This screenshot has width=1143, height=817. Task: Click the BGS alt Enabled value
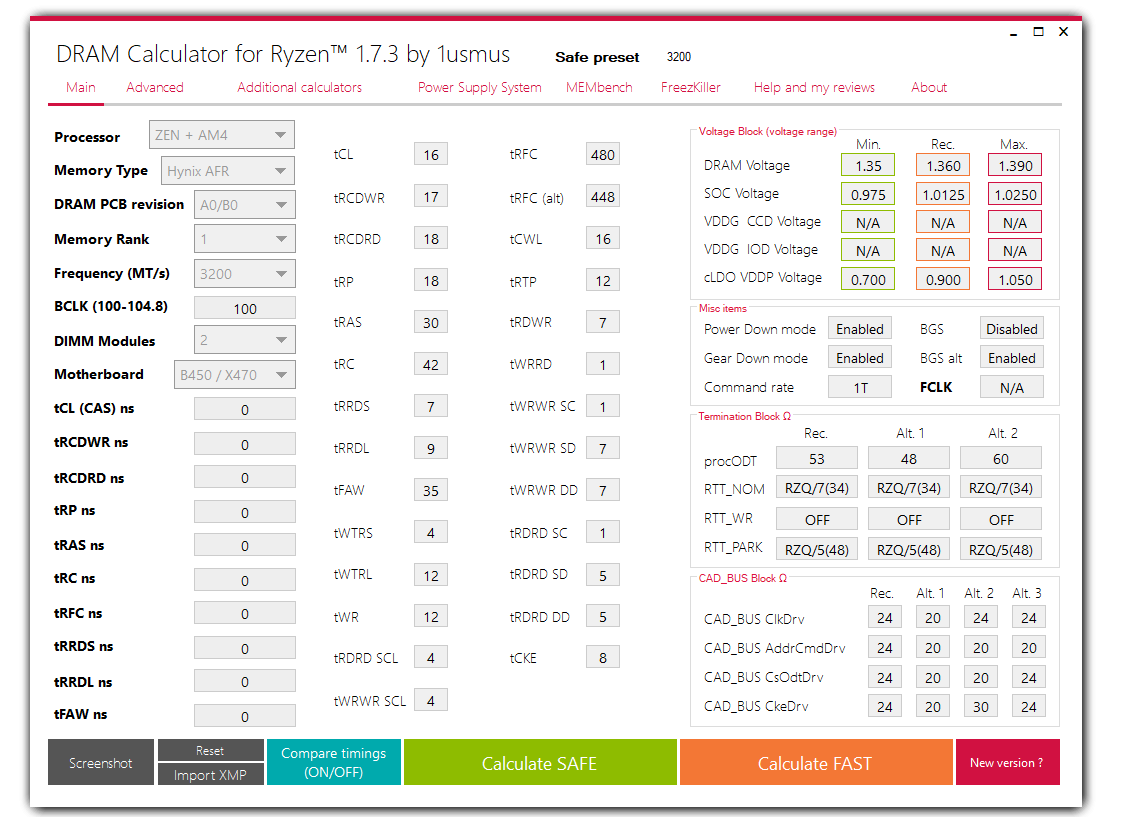(1011, 358)
